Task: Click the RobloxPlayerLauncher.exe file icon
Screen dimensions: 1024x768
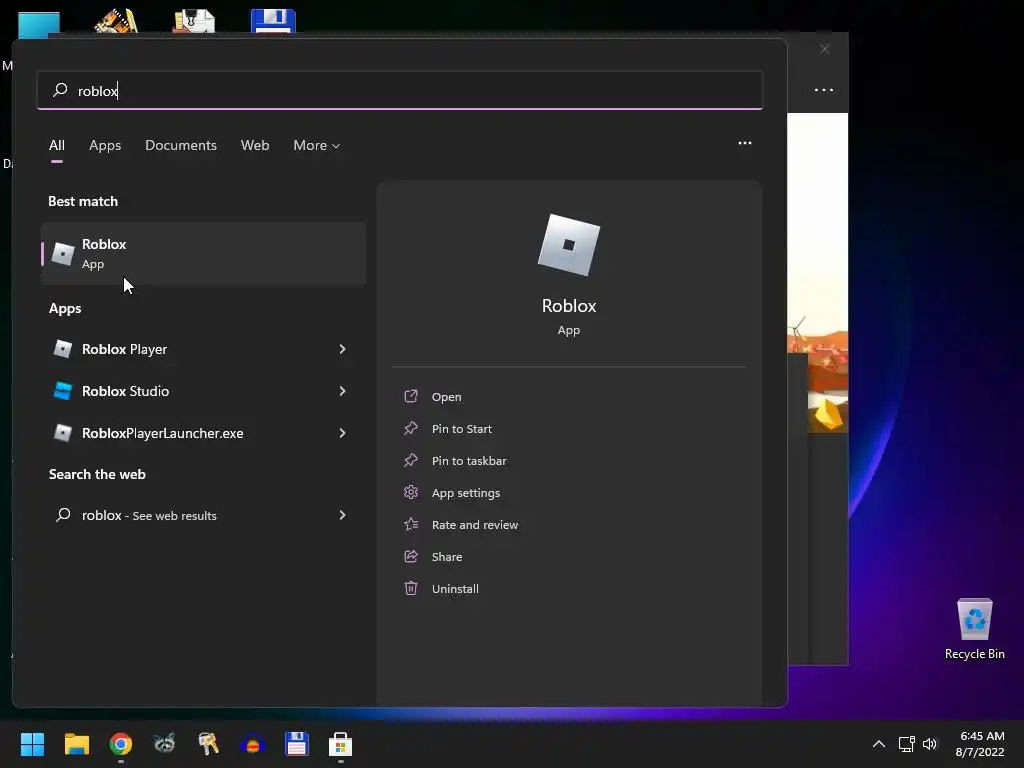Action: (63, 433)
